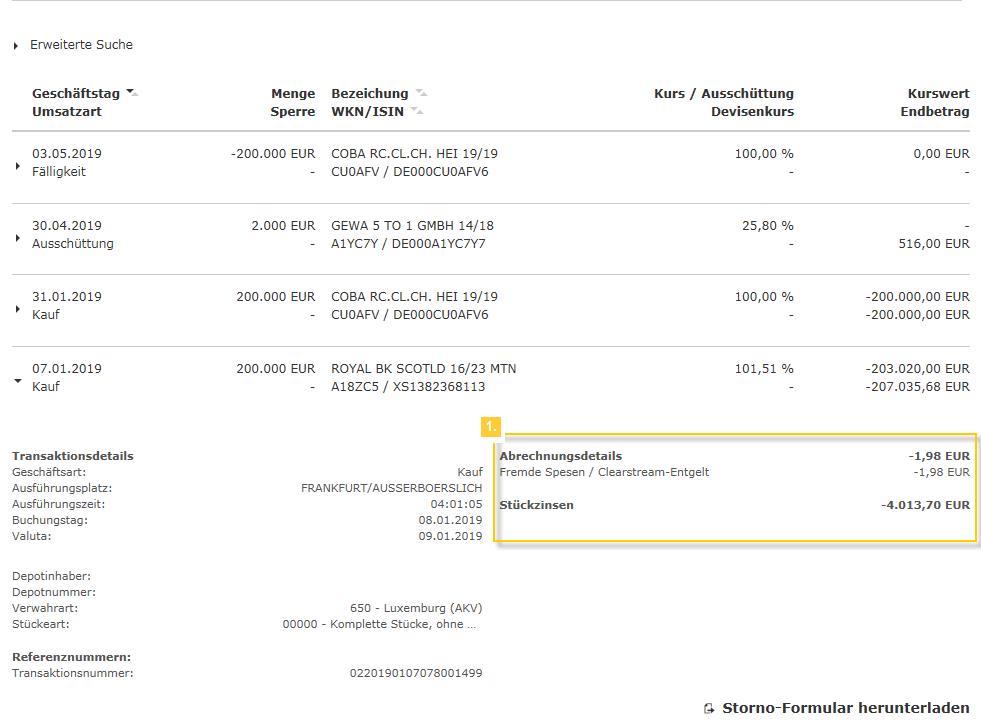Click the Fremde Spesen / Clearstream-Entgelt line
This screenshot has height=723, width=981.
click(x=604, y=472)
